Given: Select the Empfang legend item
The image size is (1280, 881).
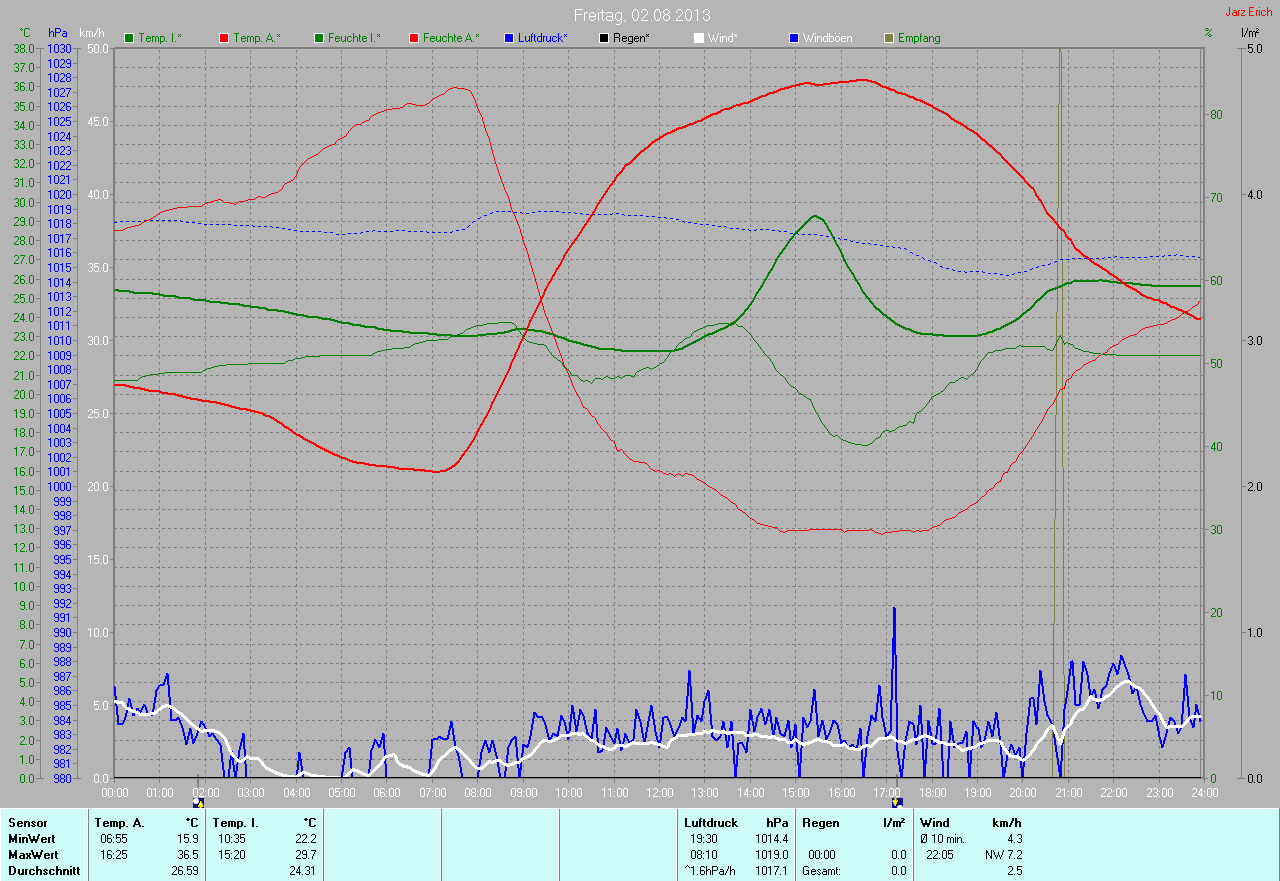Looking at the screenshot, I should [x=912, y=38].
